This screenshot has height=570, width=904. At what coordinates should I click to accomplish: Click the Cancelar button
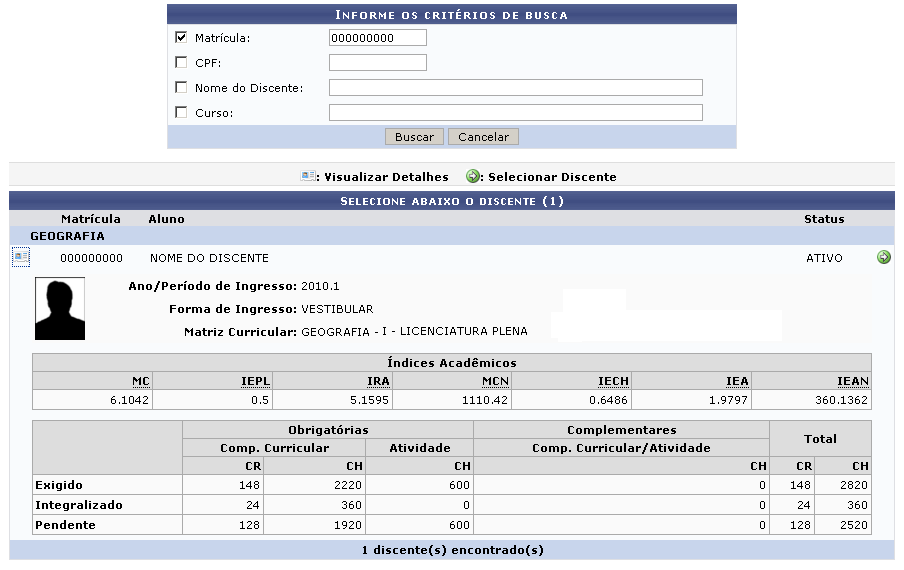[x=483, y=137]
